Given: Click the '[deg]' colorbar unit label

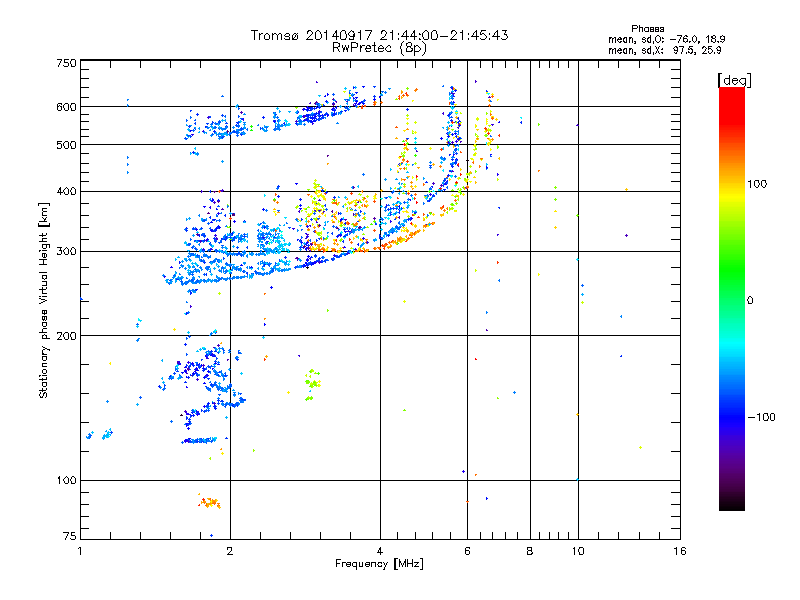Looking at the screenshot, I should (734, 80).
